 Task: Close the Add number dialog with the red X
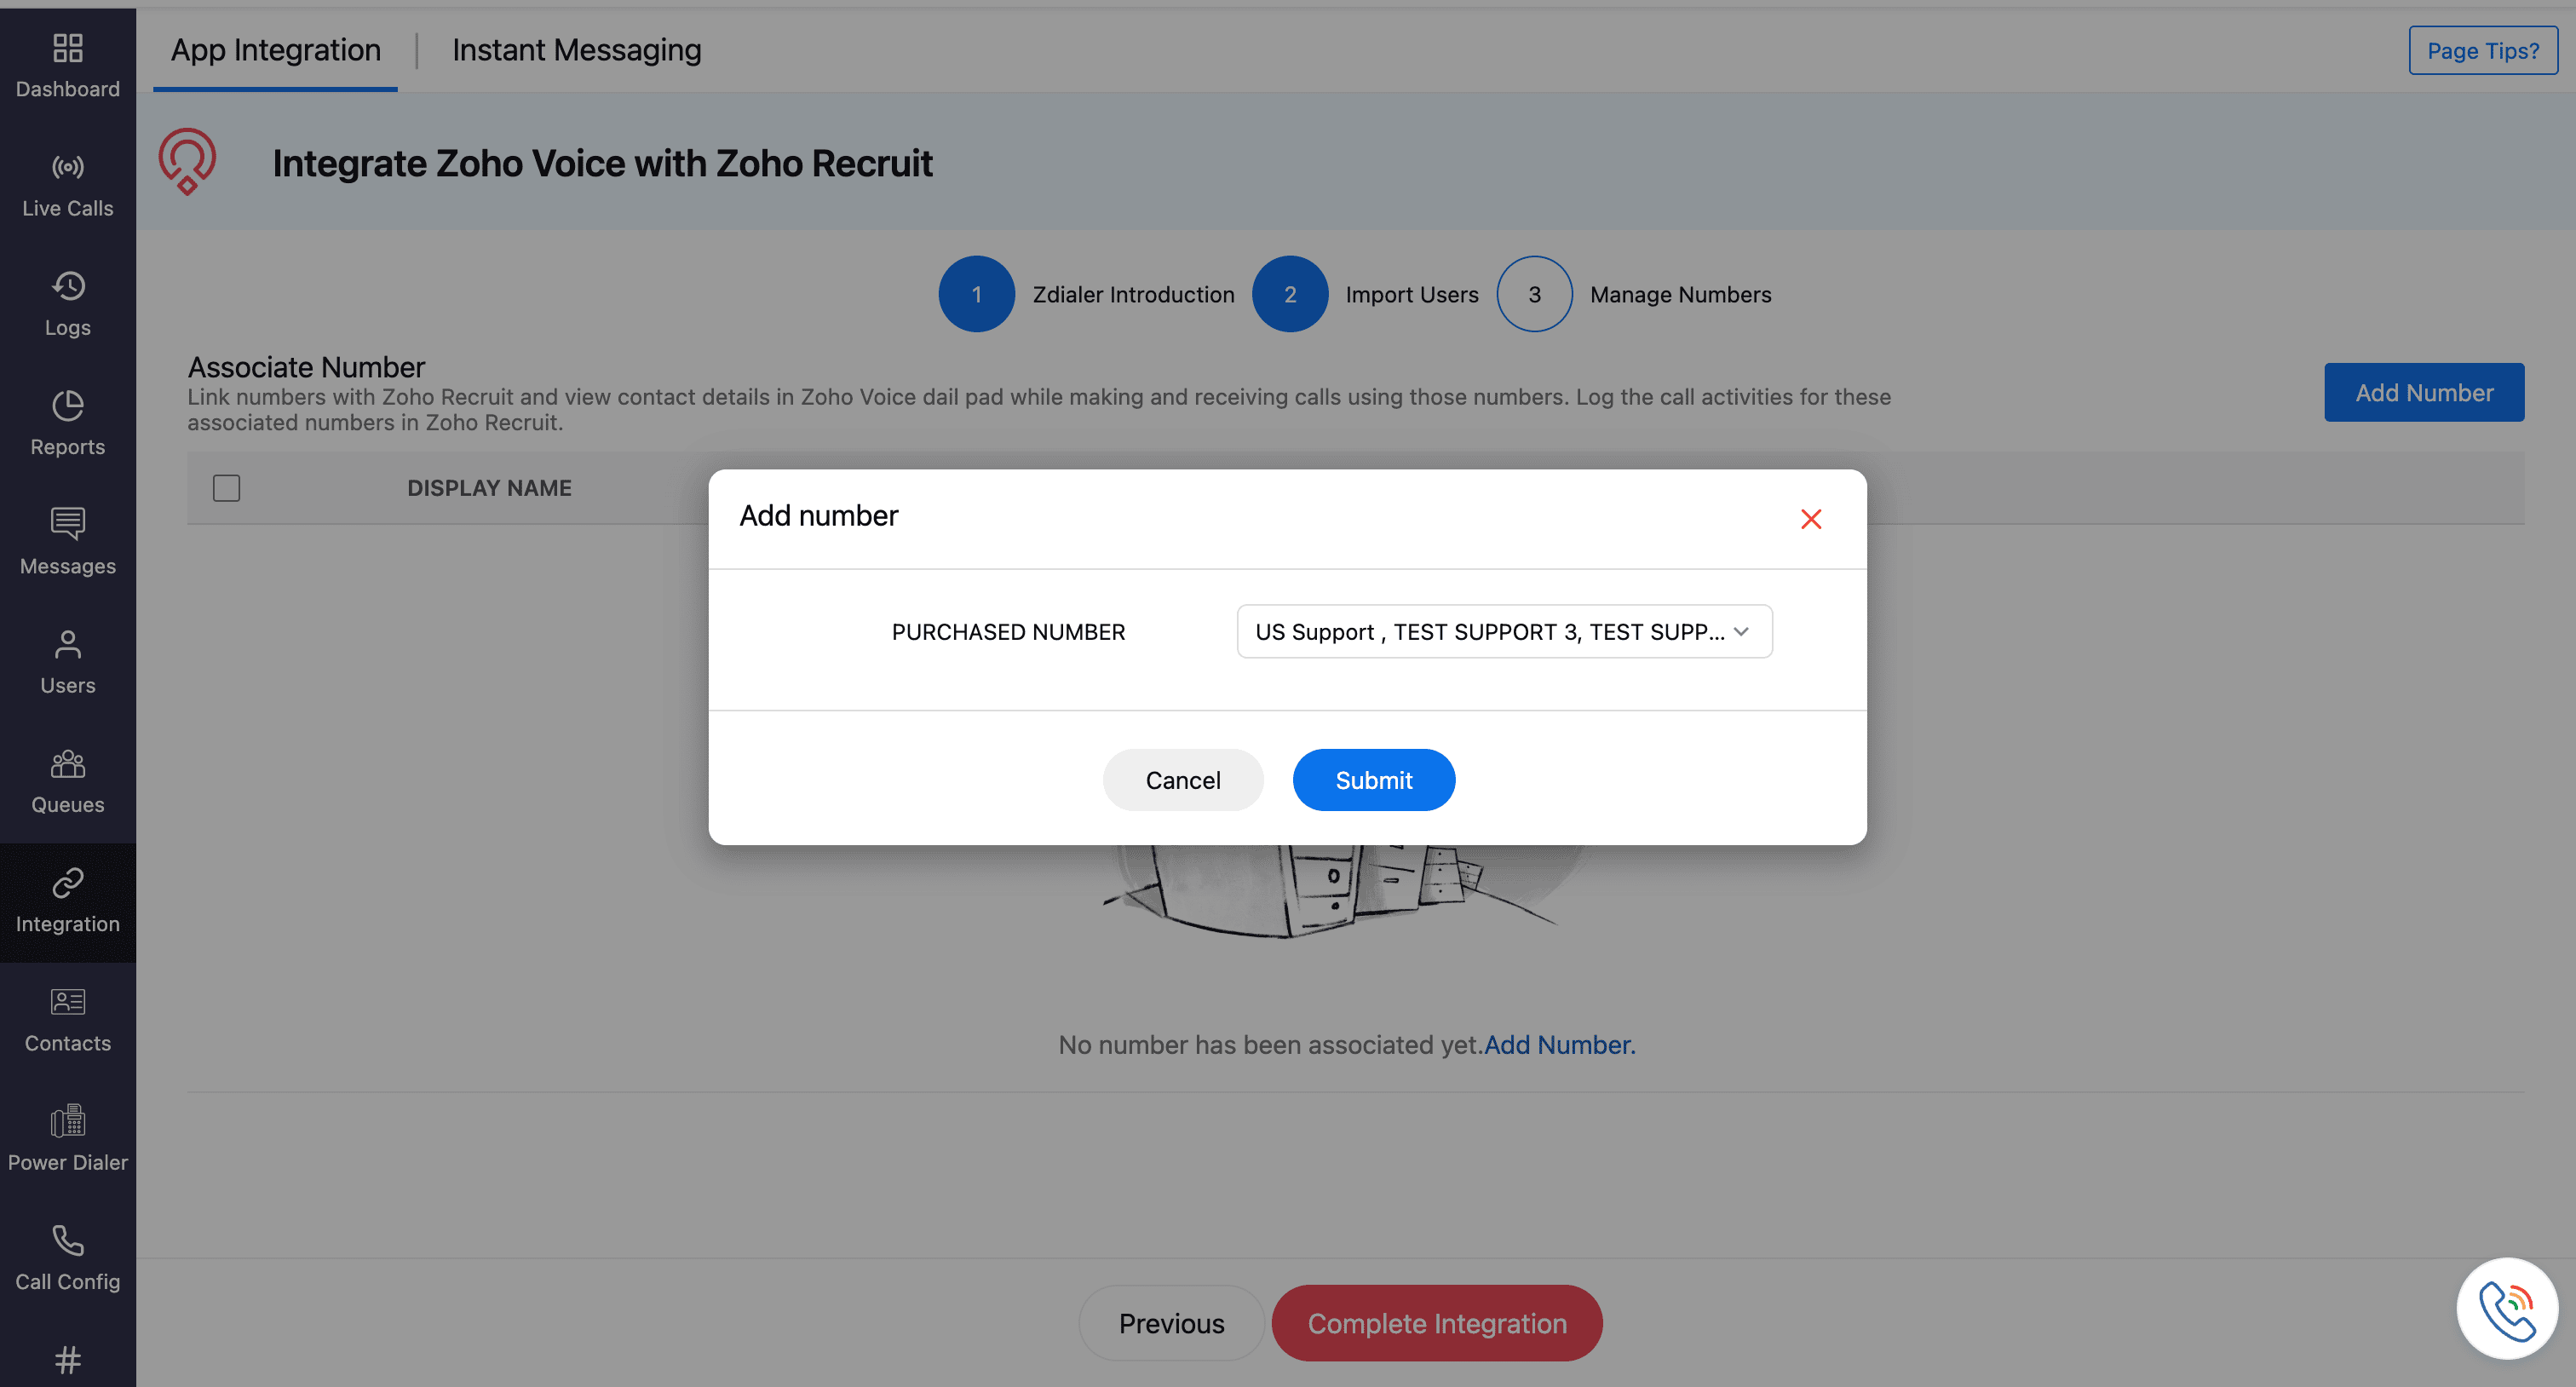click(x=1810, y=519)
